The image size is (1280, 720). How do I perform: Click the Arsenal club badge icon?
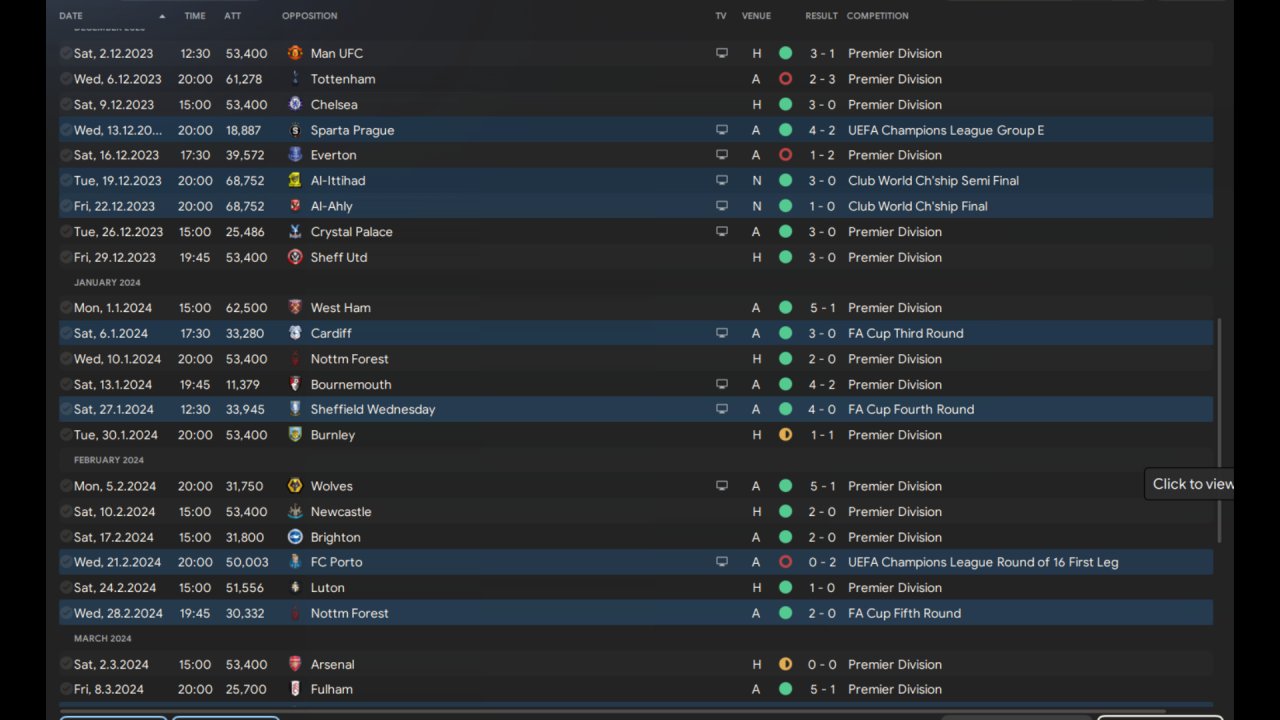(x=295, y=664)
